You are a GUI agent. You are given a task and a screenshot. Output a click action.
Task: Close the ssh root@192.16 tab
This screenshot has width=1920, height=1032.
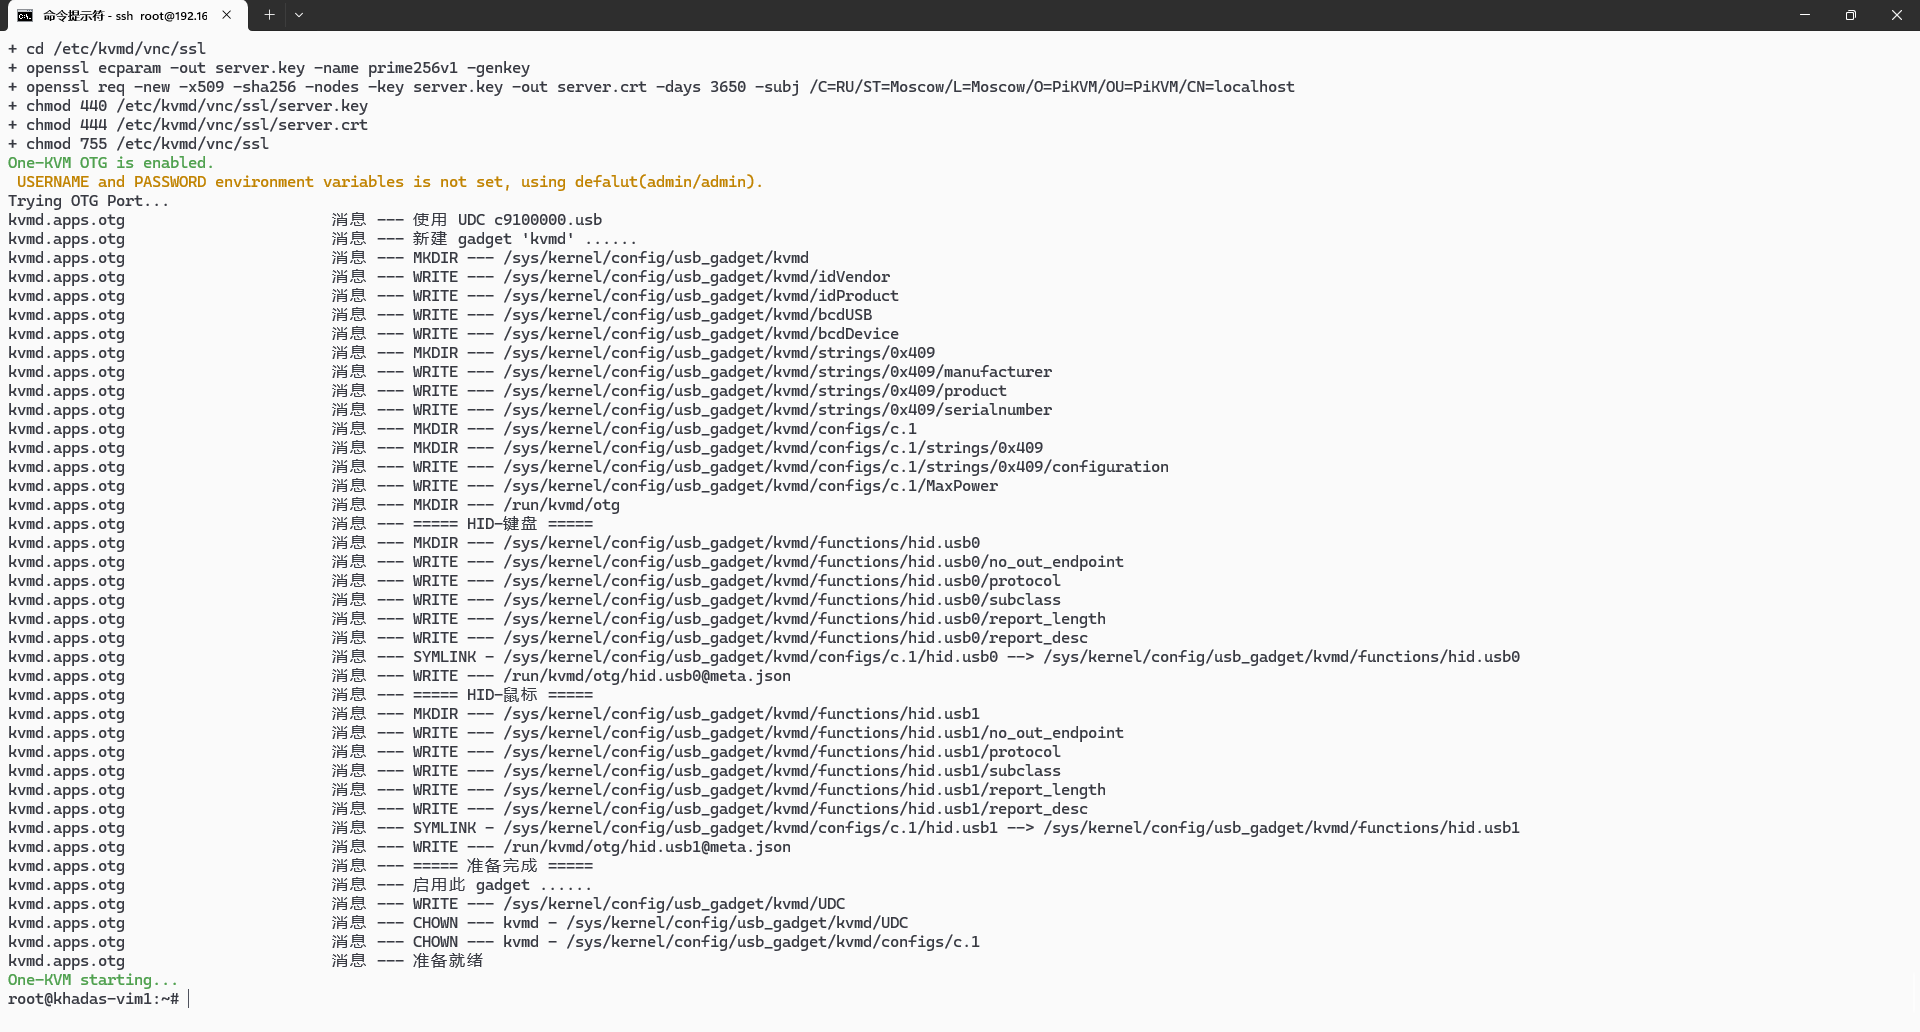227,15
